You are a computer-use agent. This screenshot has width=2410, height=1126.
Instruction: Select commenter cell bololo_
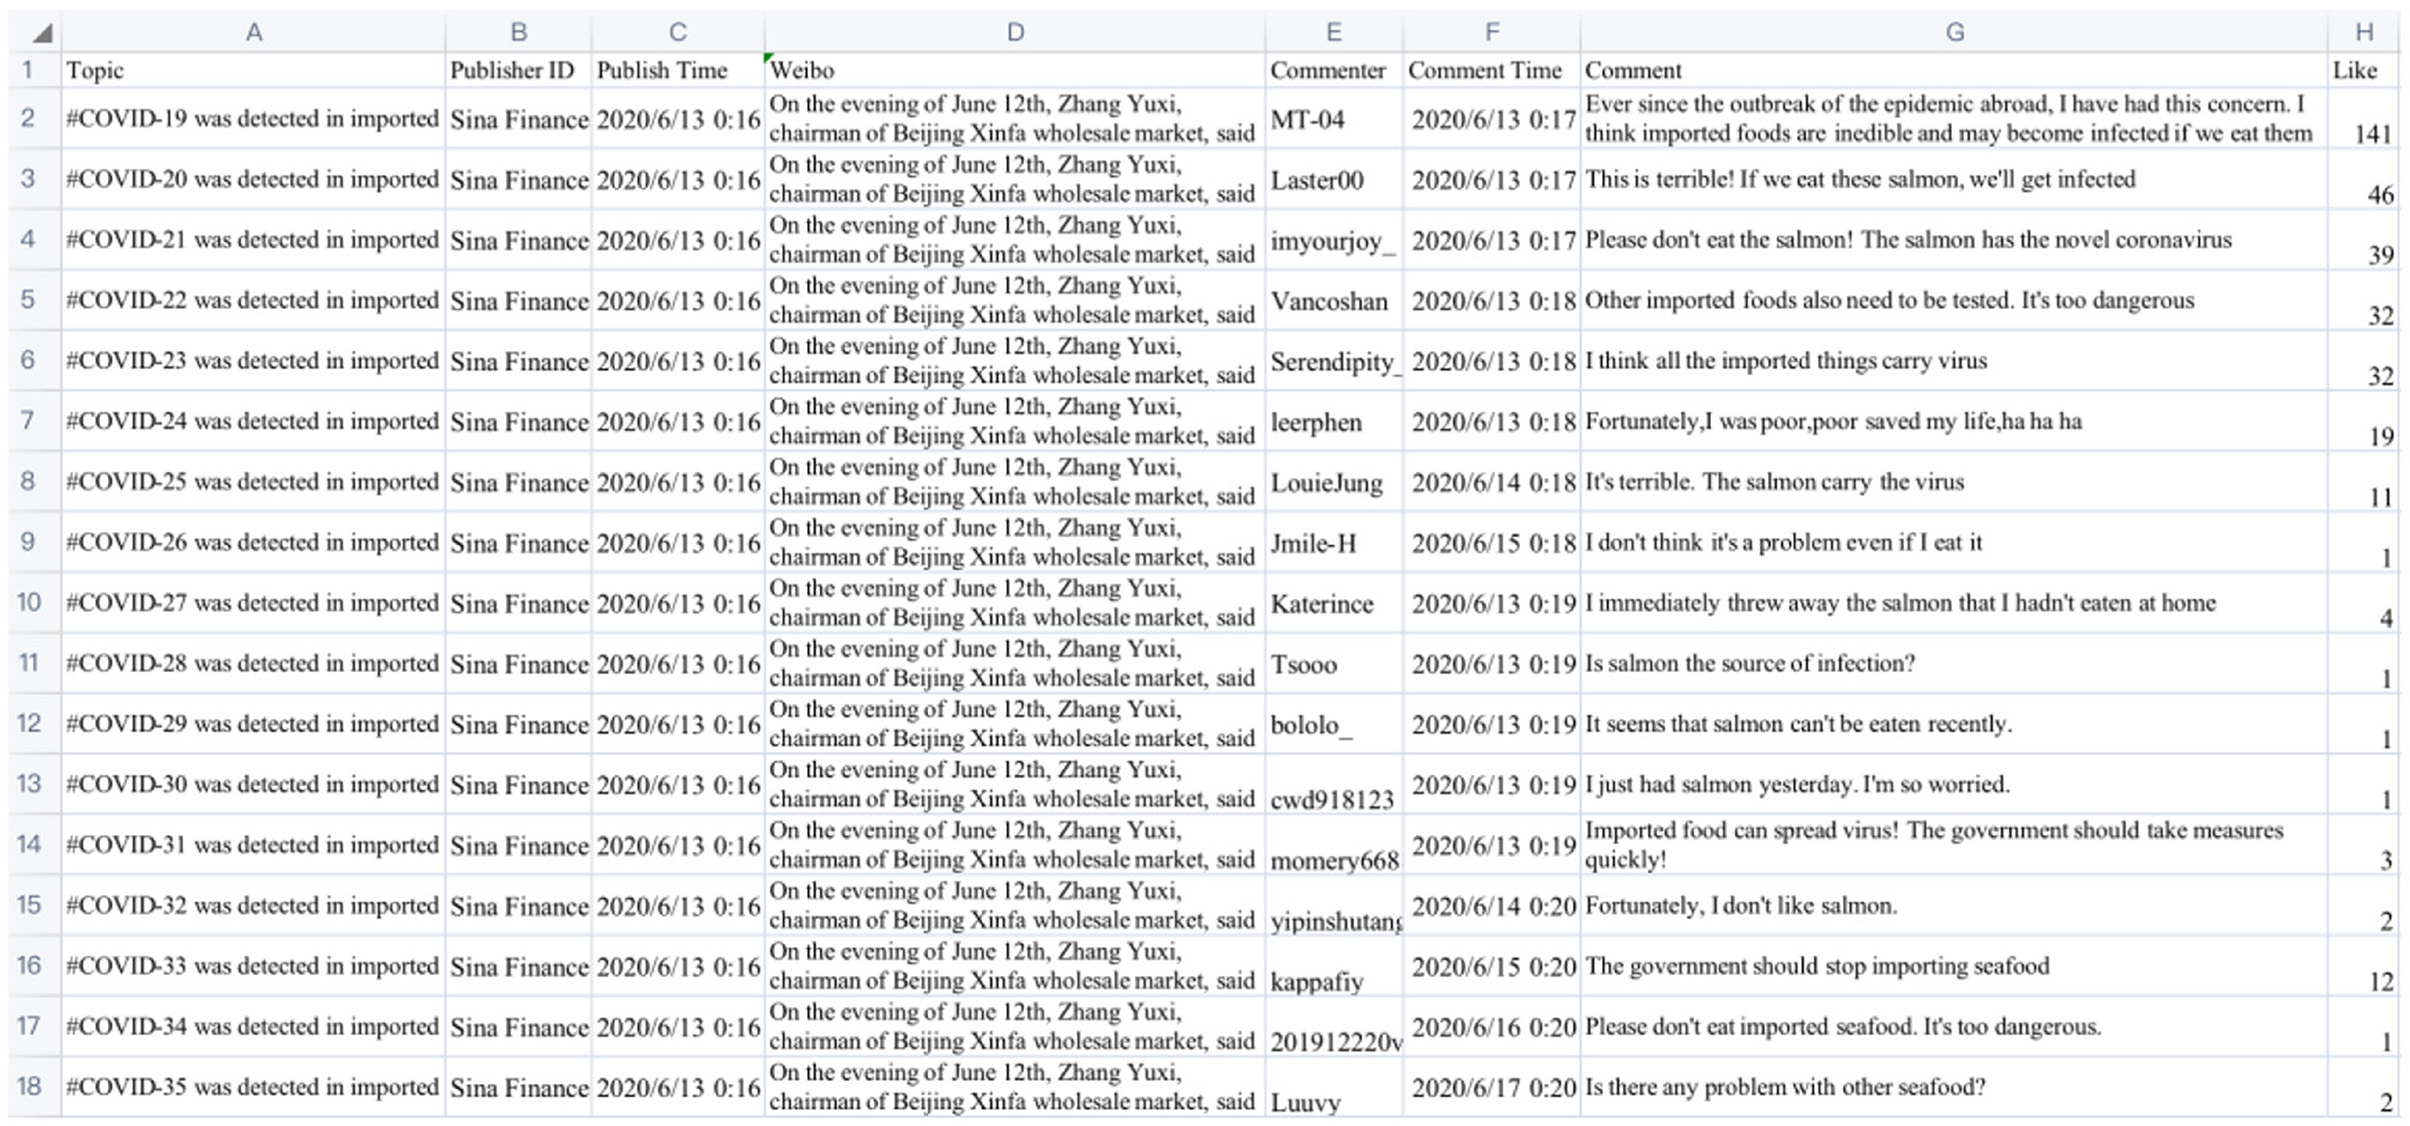[x=1334, y=724]
